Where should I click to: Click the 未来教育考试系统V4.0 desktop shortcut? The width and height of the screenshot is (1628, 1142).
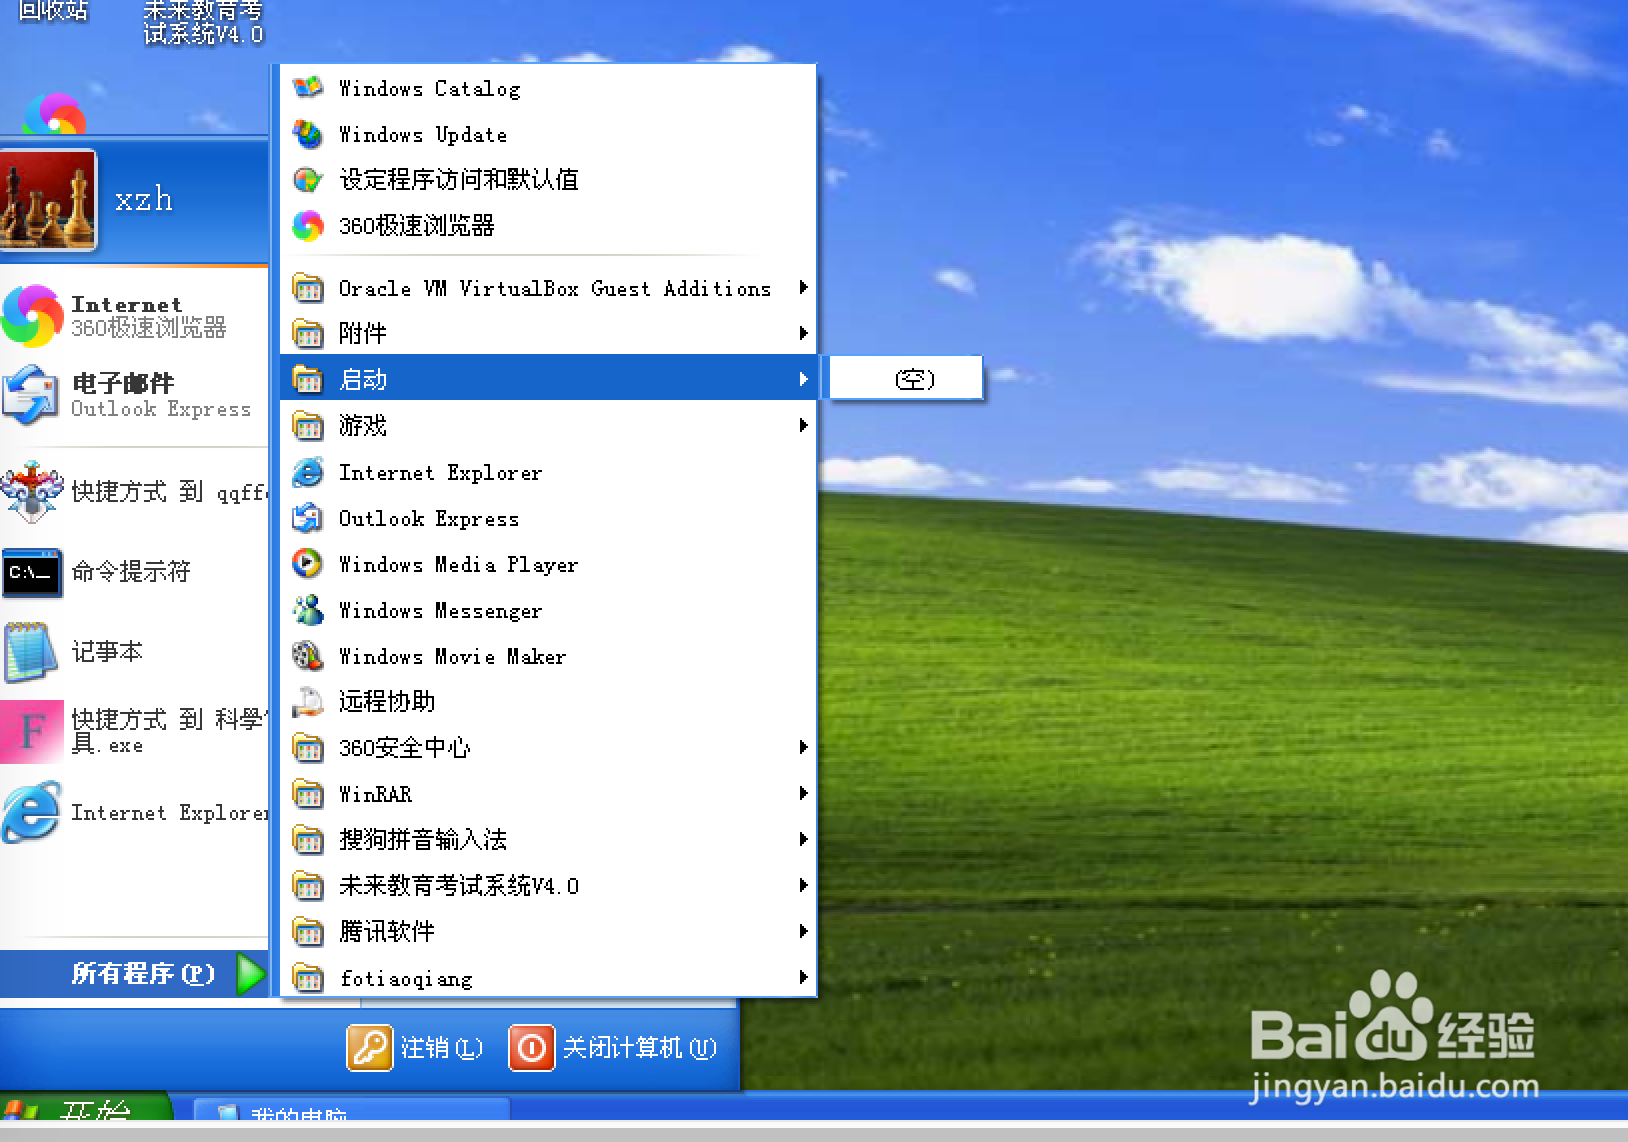coord(203,24)
